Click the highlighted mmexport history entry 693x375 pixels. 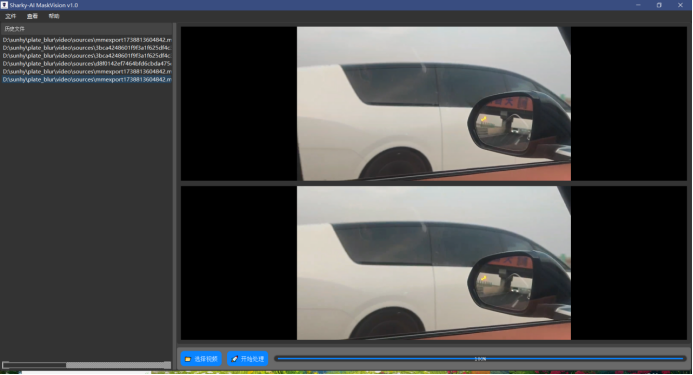point(87,80)
